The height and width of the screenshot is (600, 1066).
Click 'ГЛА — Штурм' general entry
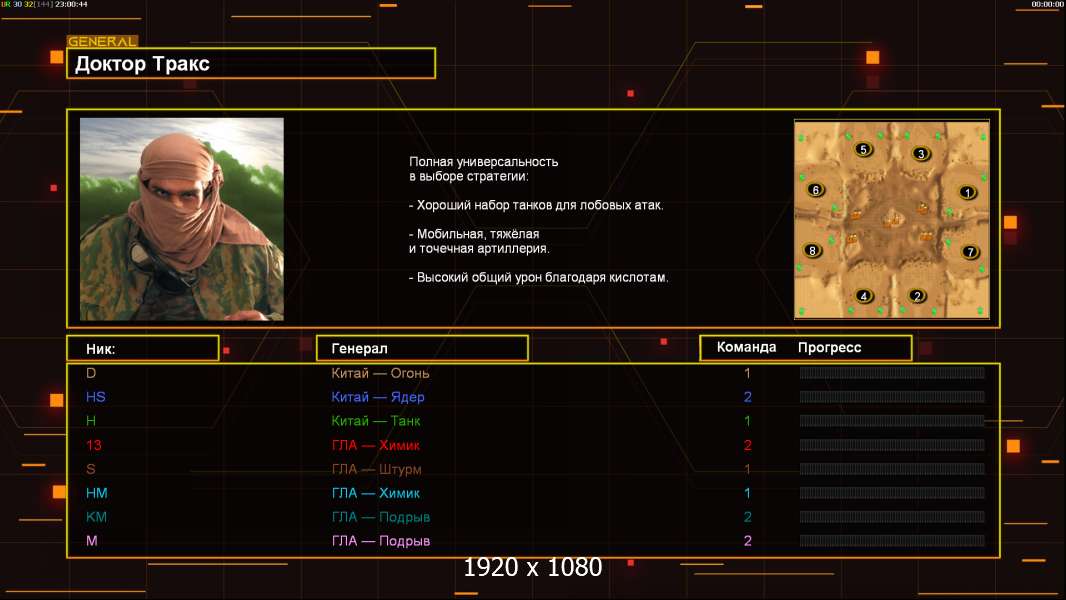point(377,469)
